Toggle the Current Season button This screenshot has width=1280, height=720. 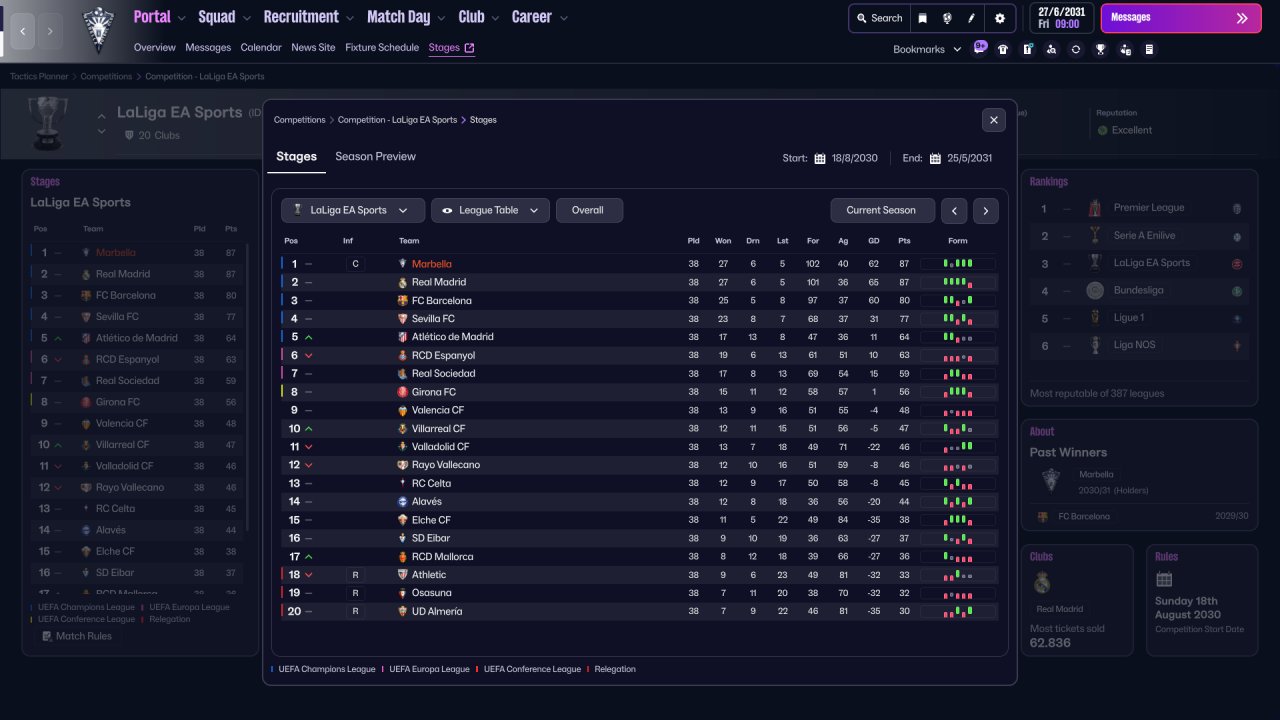pos(882,210)
